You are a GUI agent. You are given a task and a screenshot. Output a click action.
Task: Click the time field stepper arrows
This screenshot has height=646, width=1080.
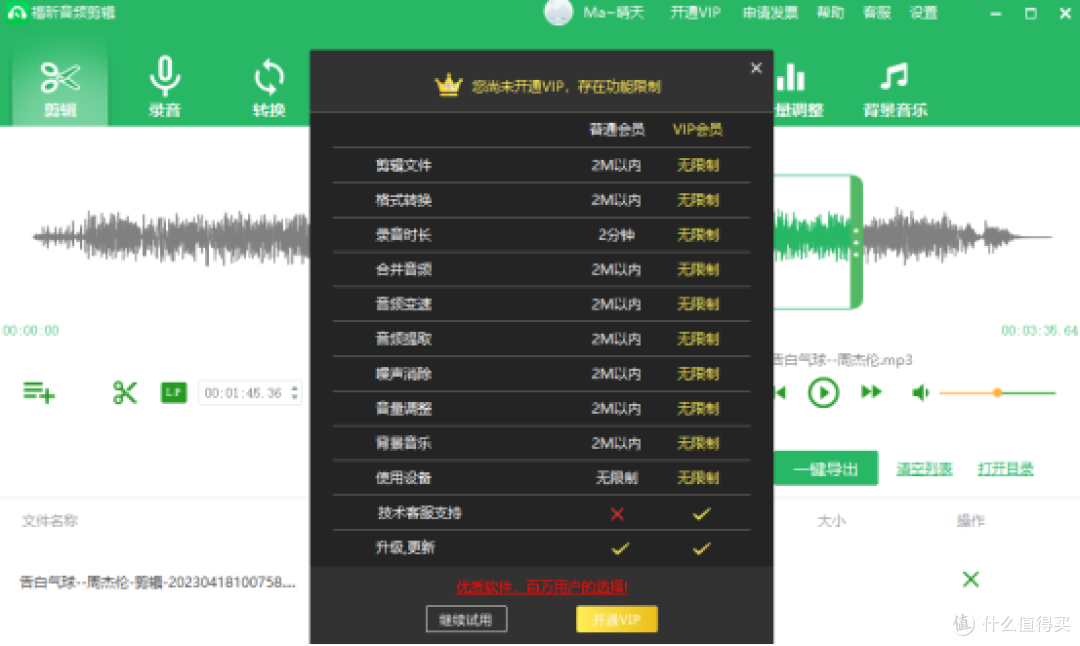coord(295,393)
